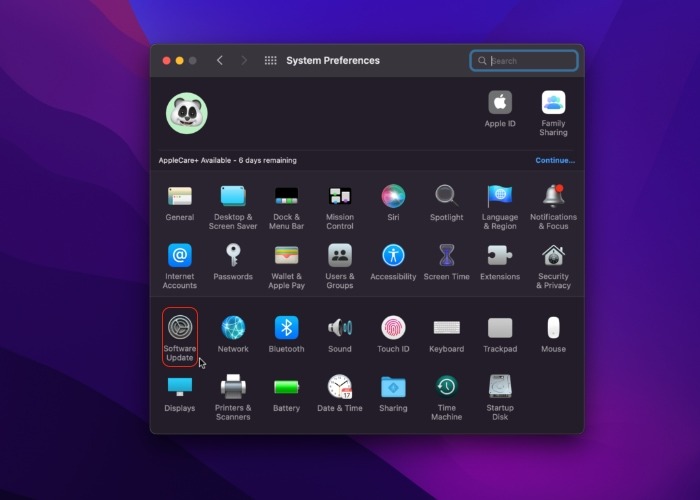This screenshot has width=700, height=500.
Task: Open Network preferences
Action: tap(233, 334)
